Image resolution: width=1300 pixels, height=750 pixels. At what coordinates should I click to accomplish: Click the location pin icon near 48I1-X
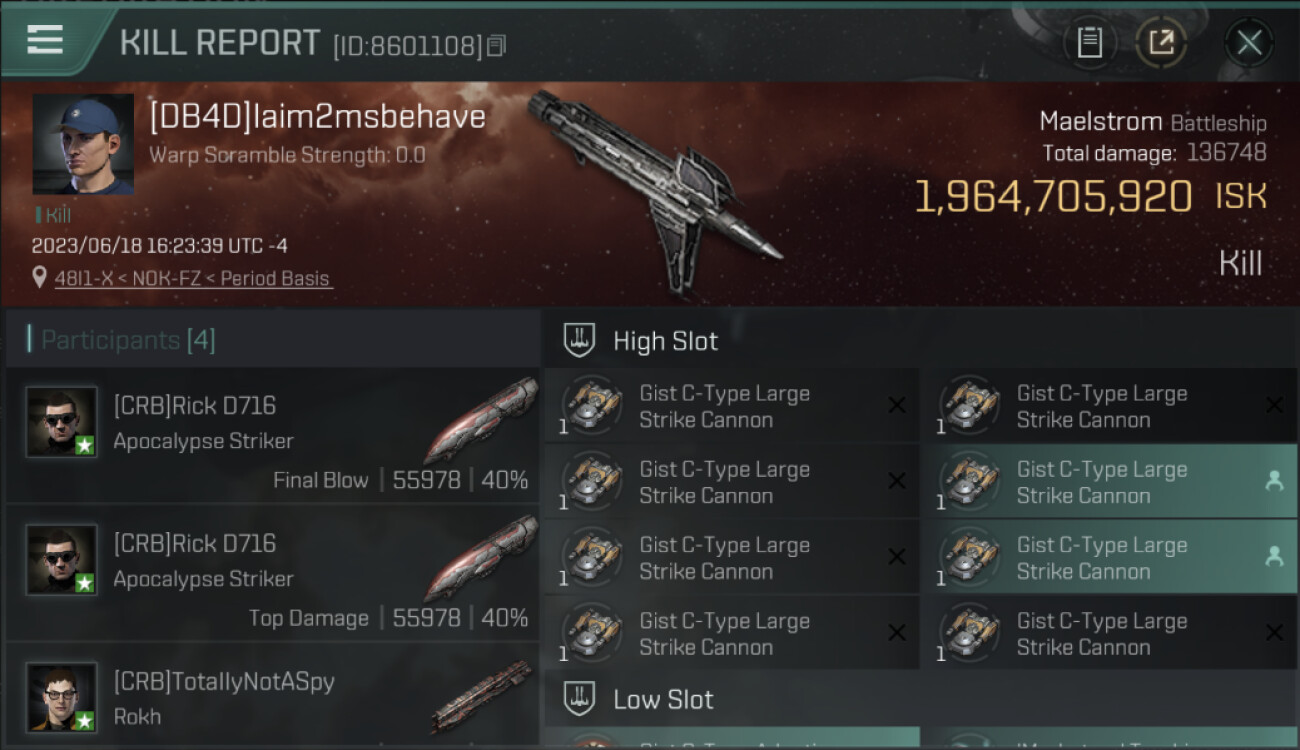39,278
